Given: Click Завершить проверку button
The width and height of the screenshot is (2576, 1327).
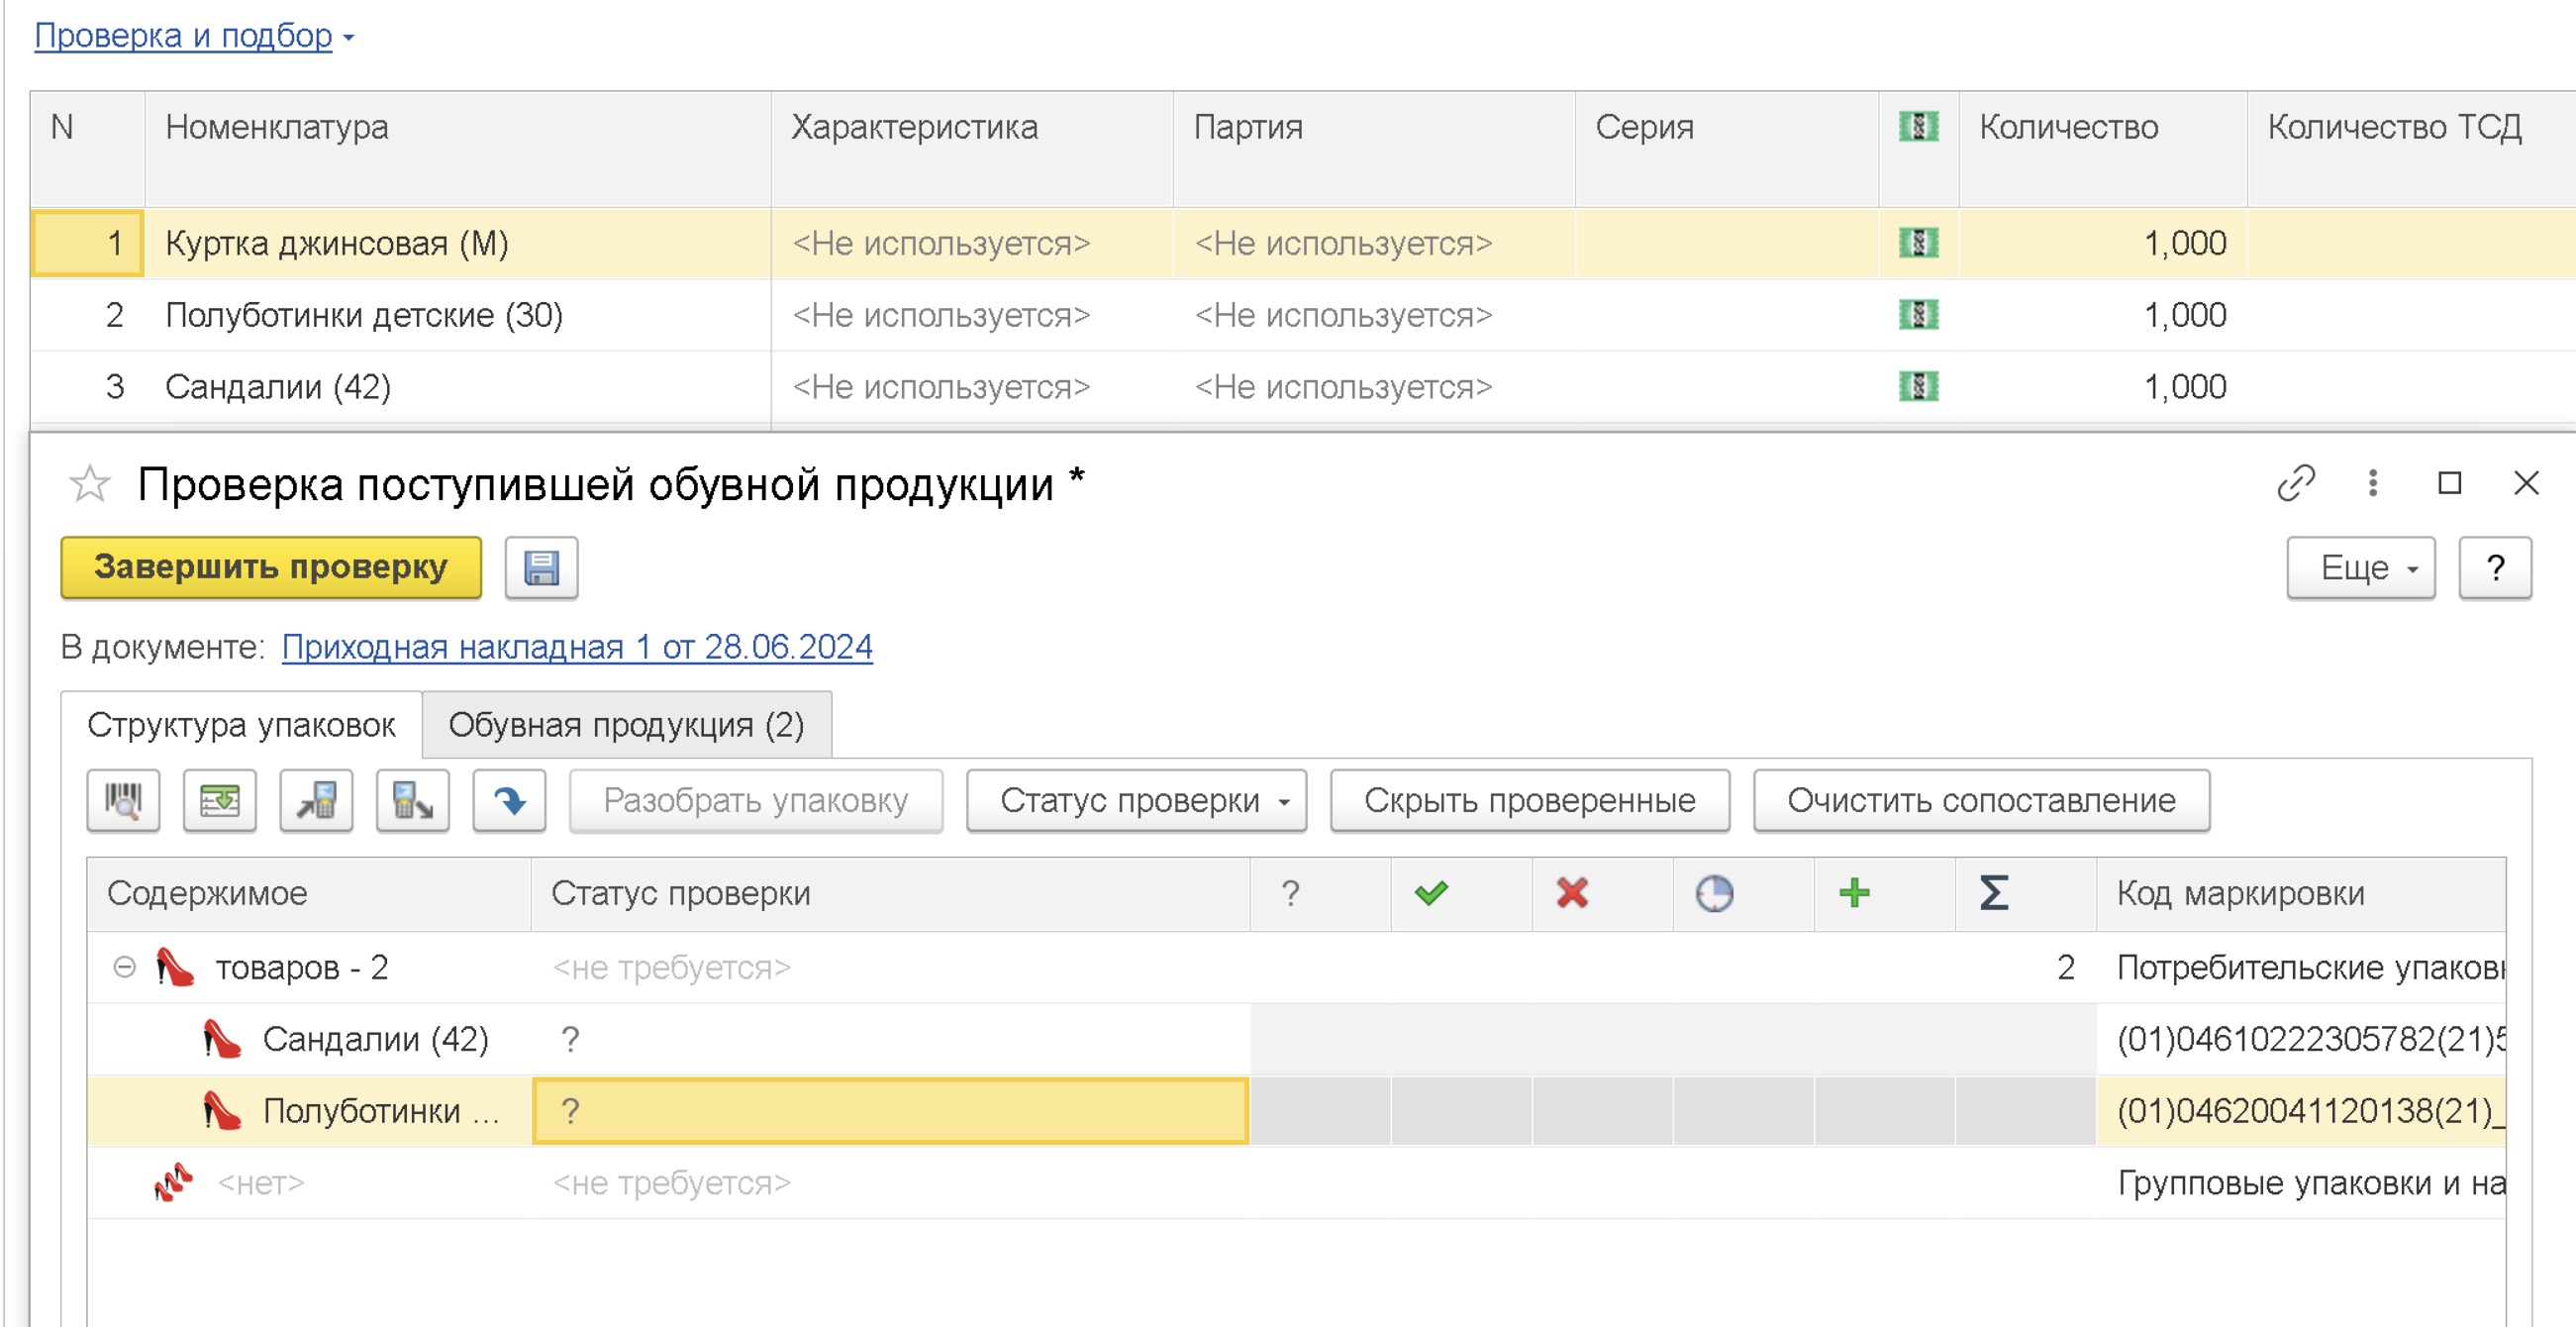Looking at the screenshot, I should 271,568.
